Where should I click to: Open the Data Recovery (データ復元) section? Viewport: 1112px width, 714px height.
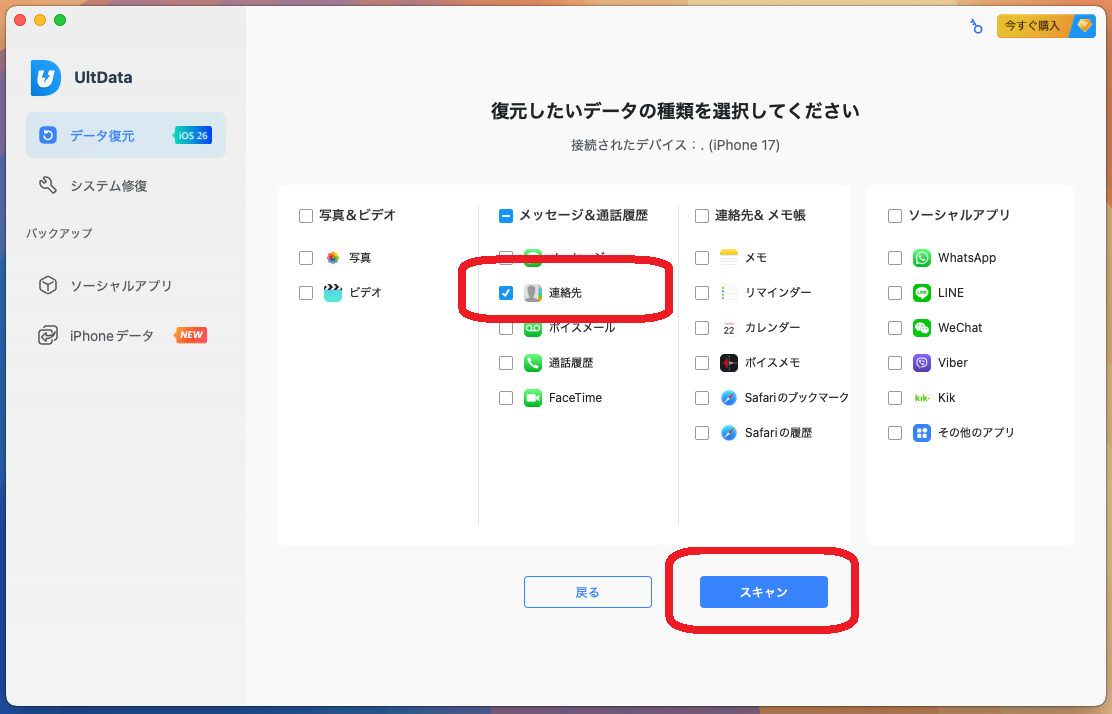(126, 135)
